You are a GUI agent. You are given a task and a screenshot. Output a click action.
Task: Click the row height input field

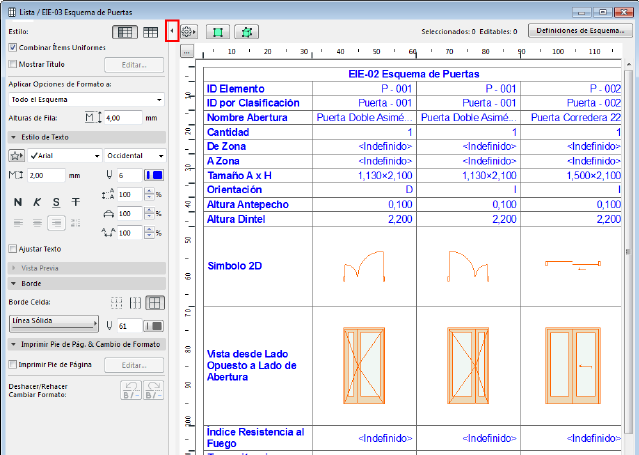click(123, 118)
